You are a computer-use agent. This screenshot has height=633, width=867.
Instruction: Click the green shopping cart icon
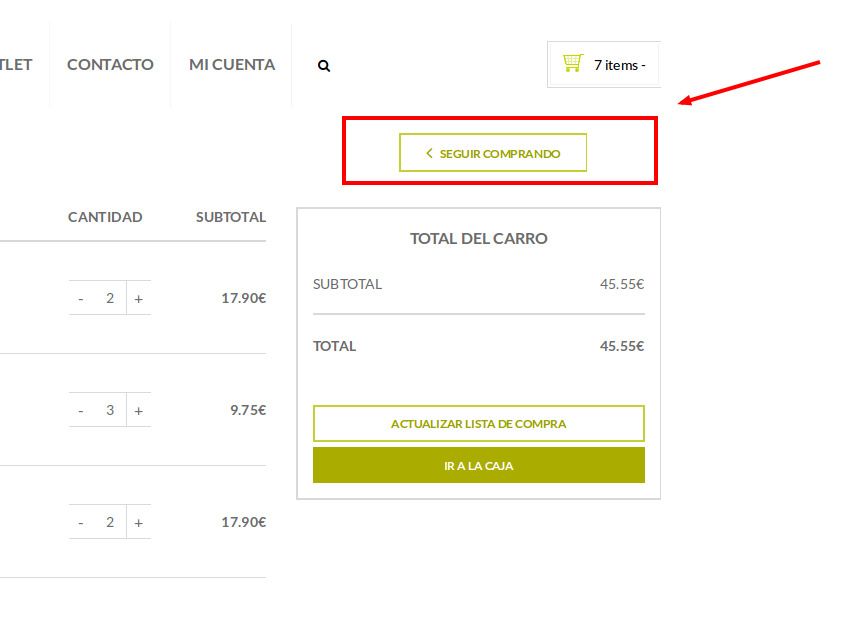[572, 63]
